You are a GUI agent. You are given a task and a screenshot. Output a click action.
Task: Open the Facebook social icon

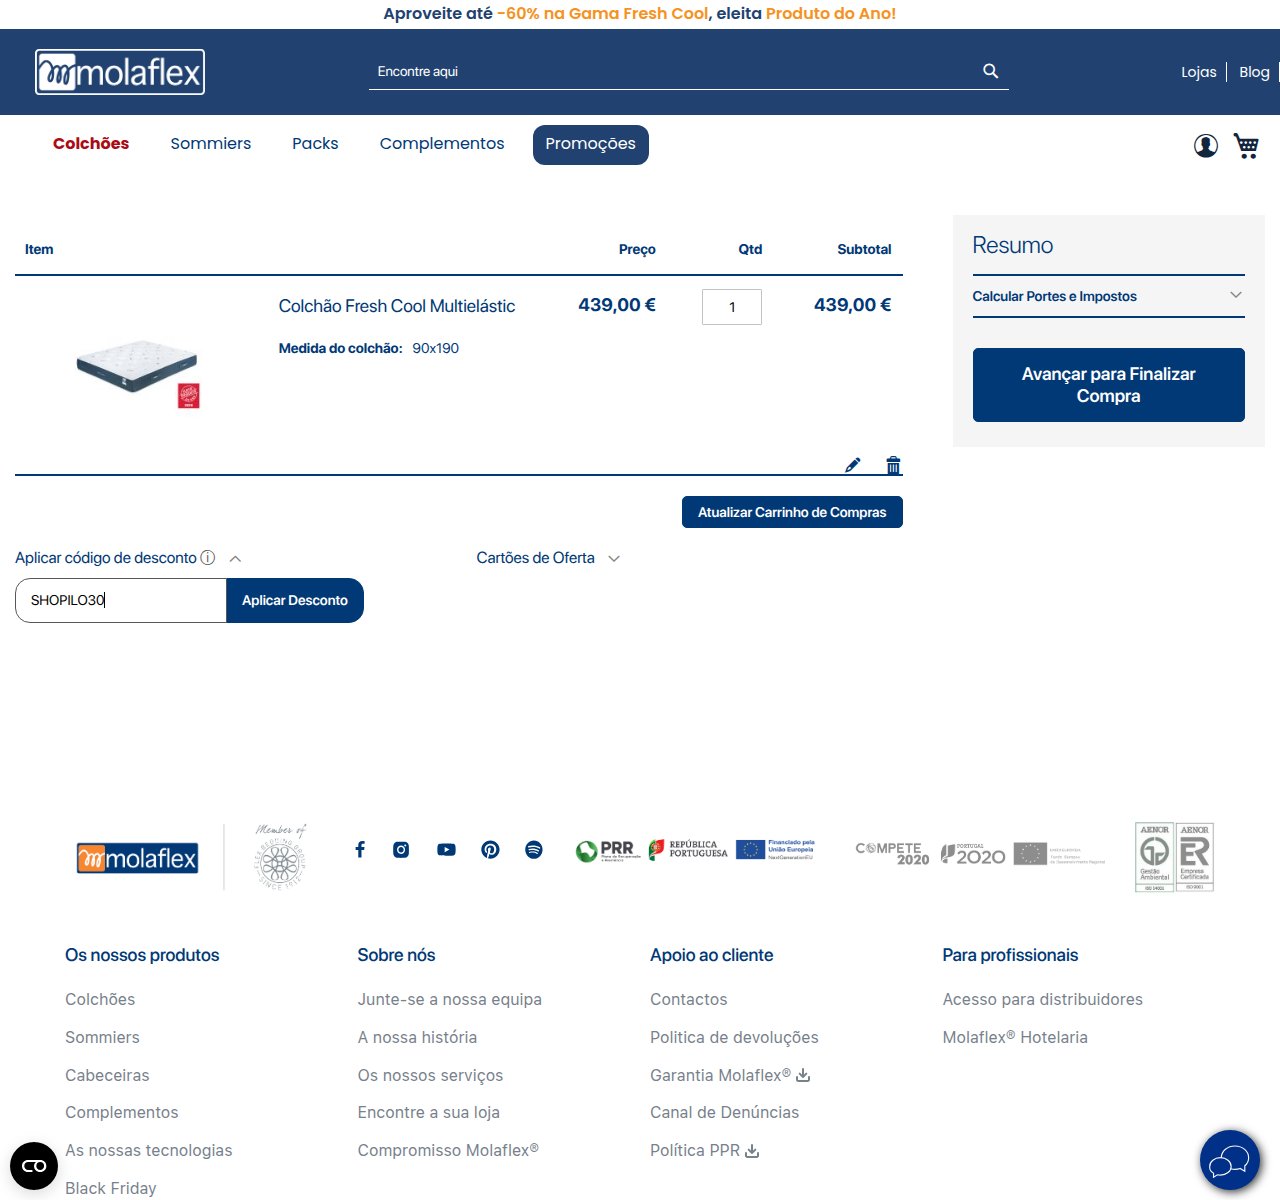(x=360, y=850)
